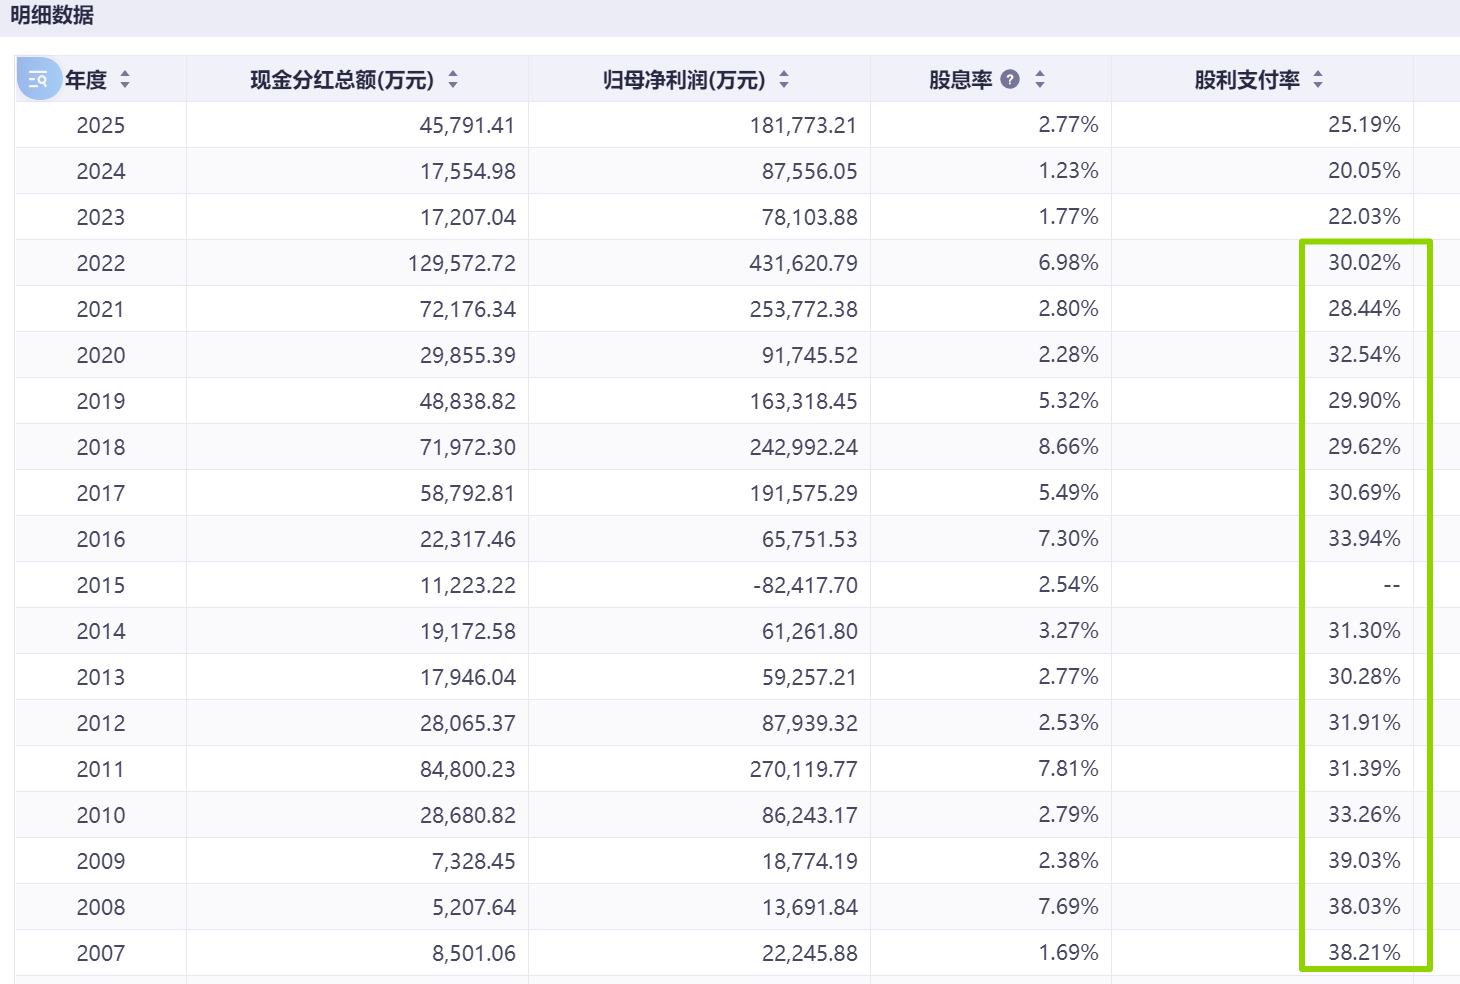The image size is (1460, 984).
Task: Click the 2018 dividend yield cell 8.66%
Action: pos(1068,447)
